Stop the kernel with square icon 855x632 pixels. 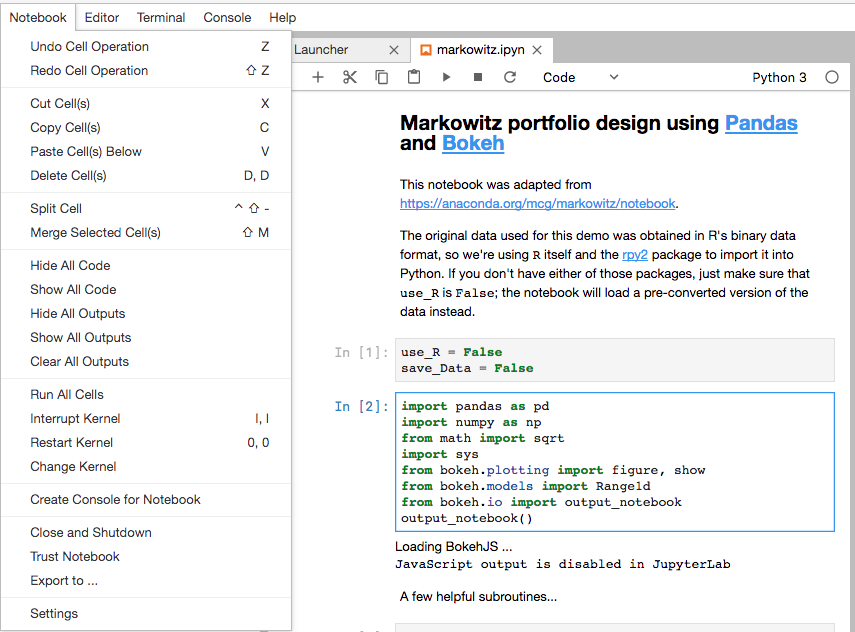pos(478,77)
